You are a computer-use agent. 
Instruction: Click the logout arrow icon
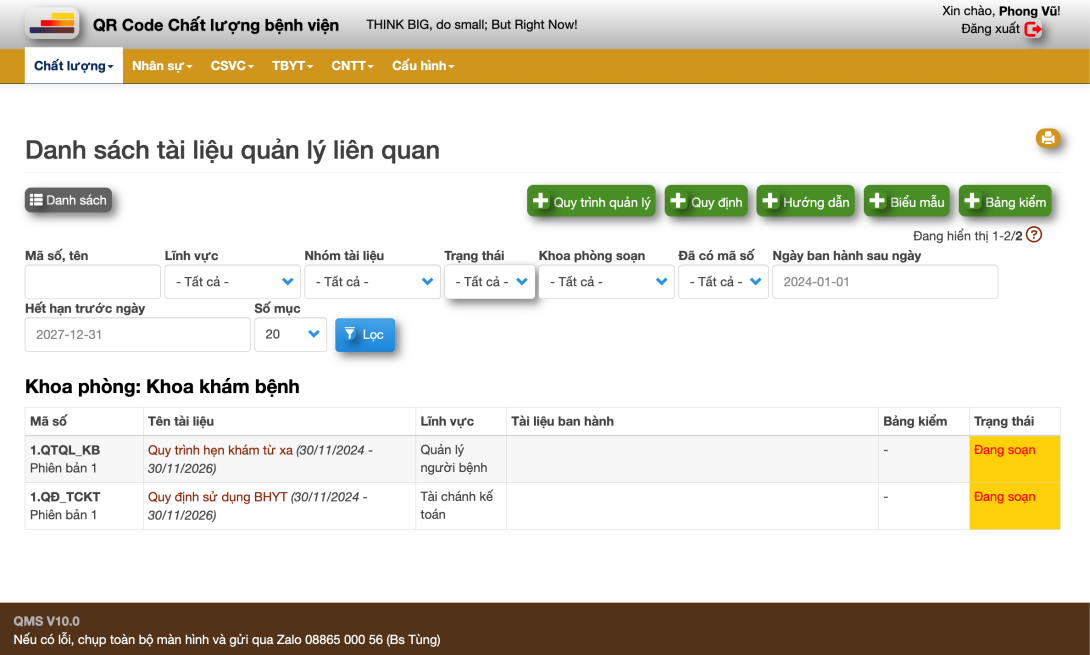(x=1033, y=29)
